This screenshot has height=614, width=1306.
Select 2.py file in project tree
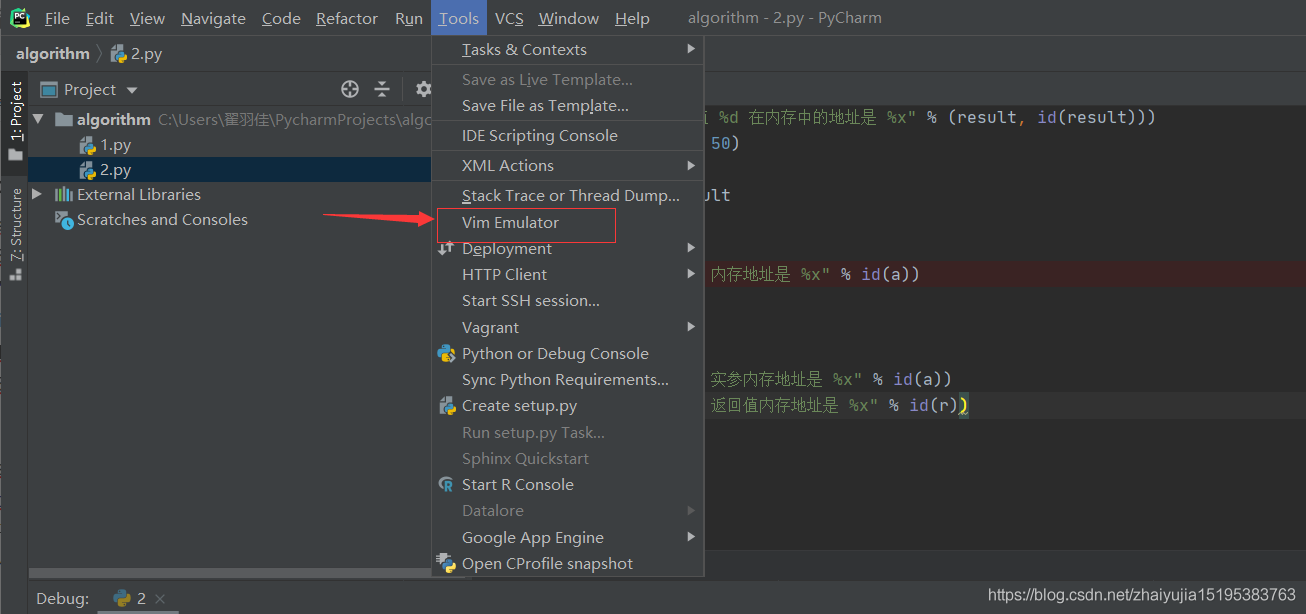point(115,170)
